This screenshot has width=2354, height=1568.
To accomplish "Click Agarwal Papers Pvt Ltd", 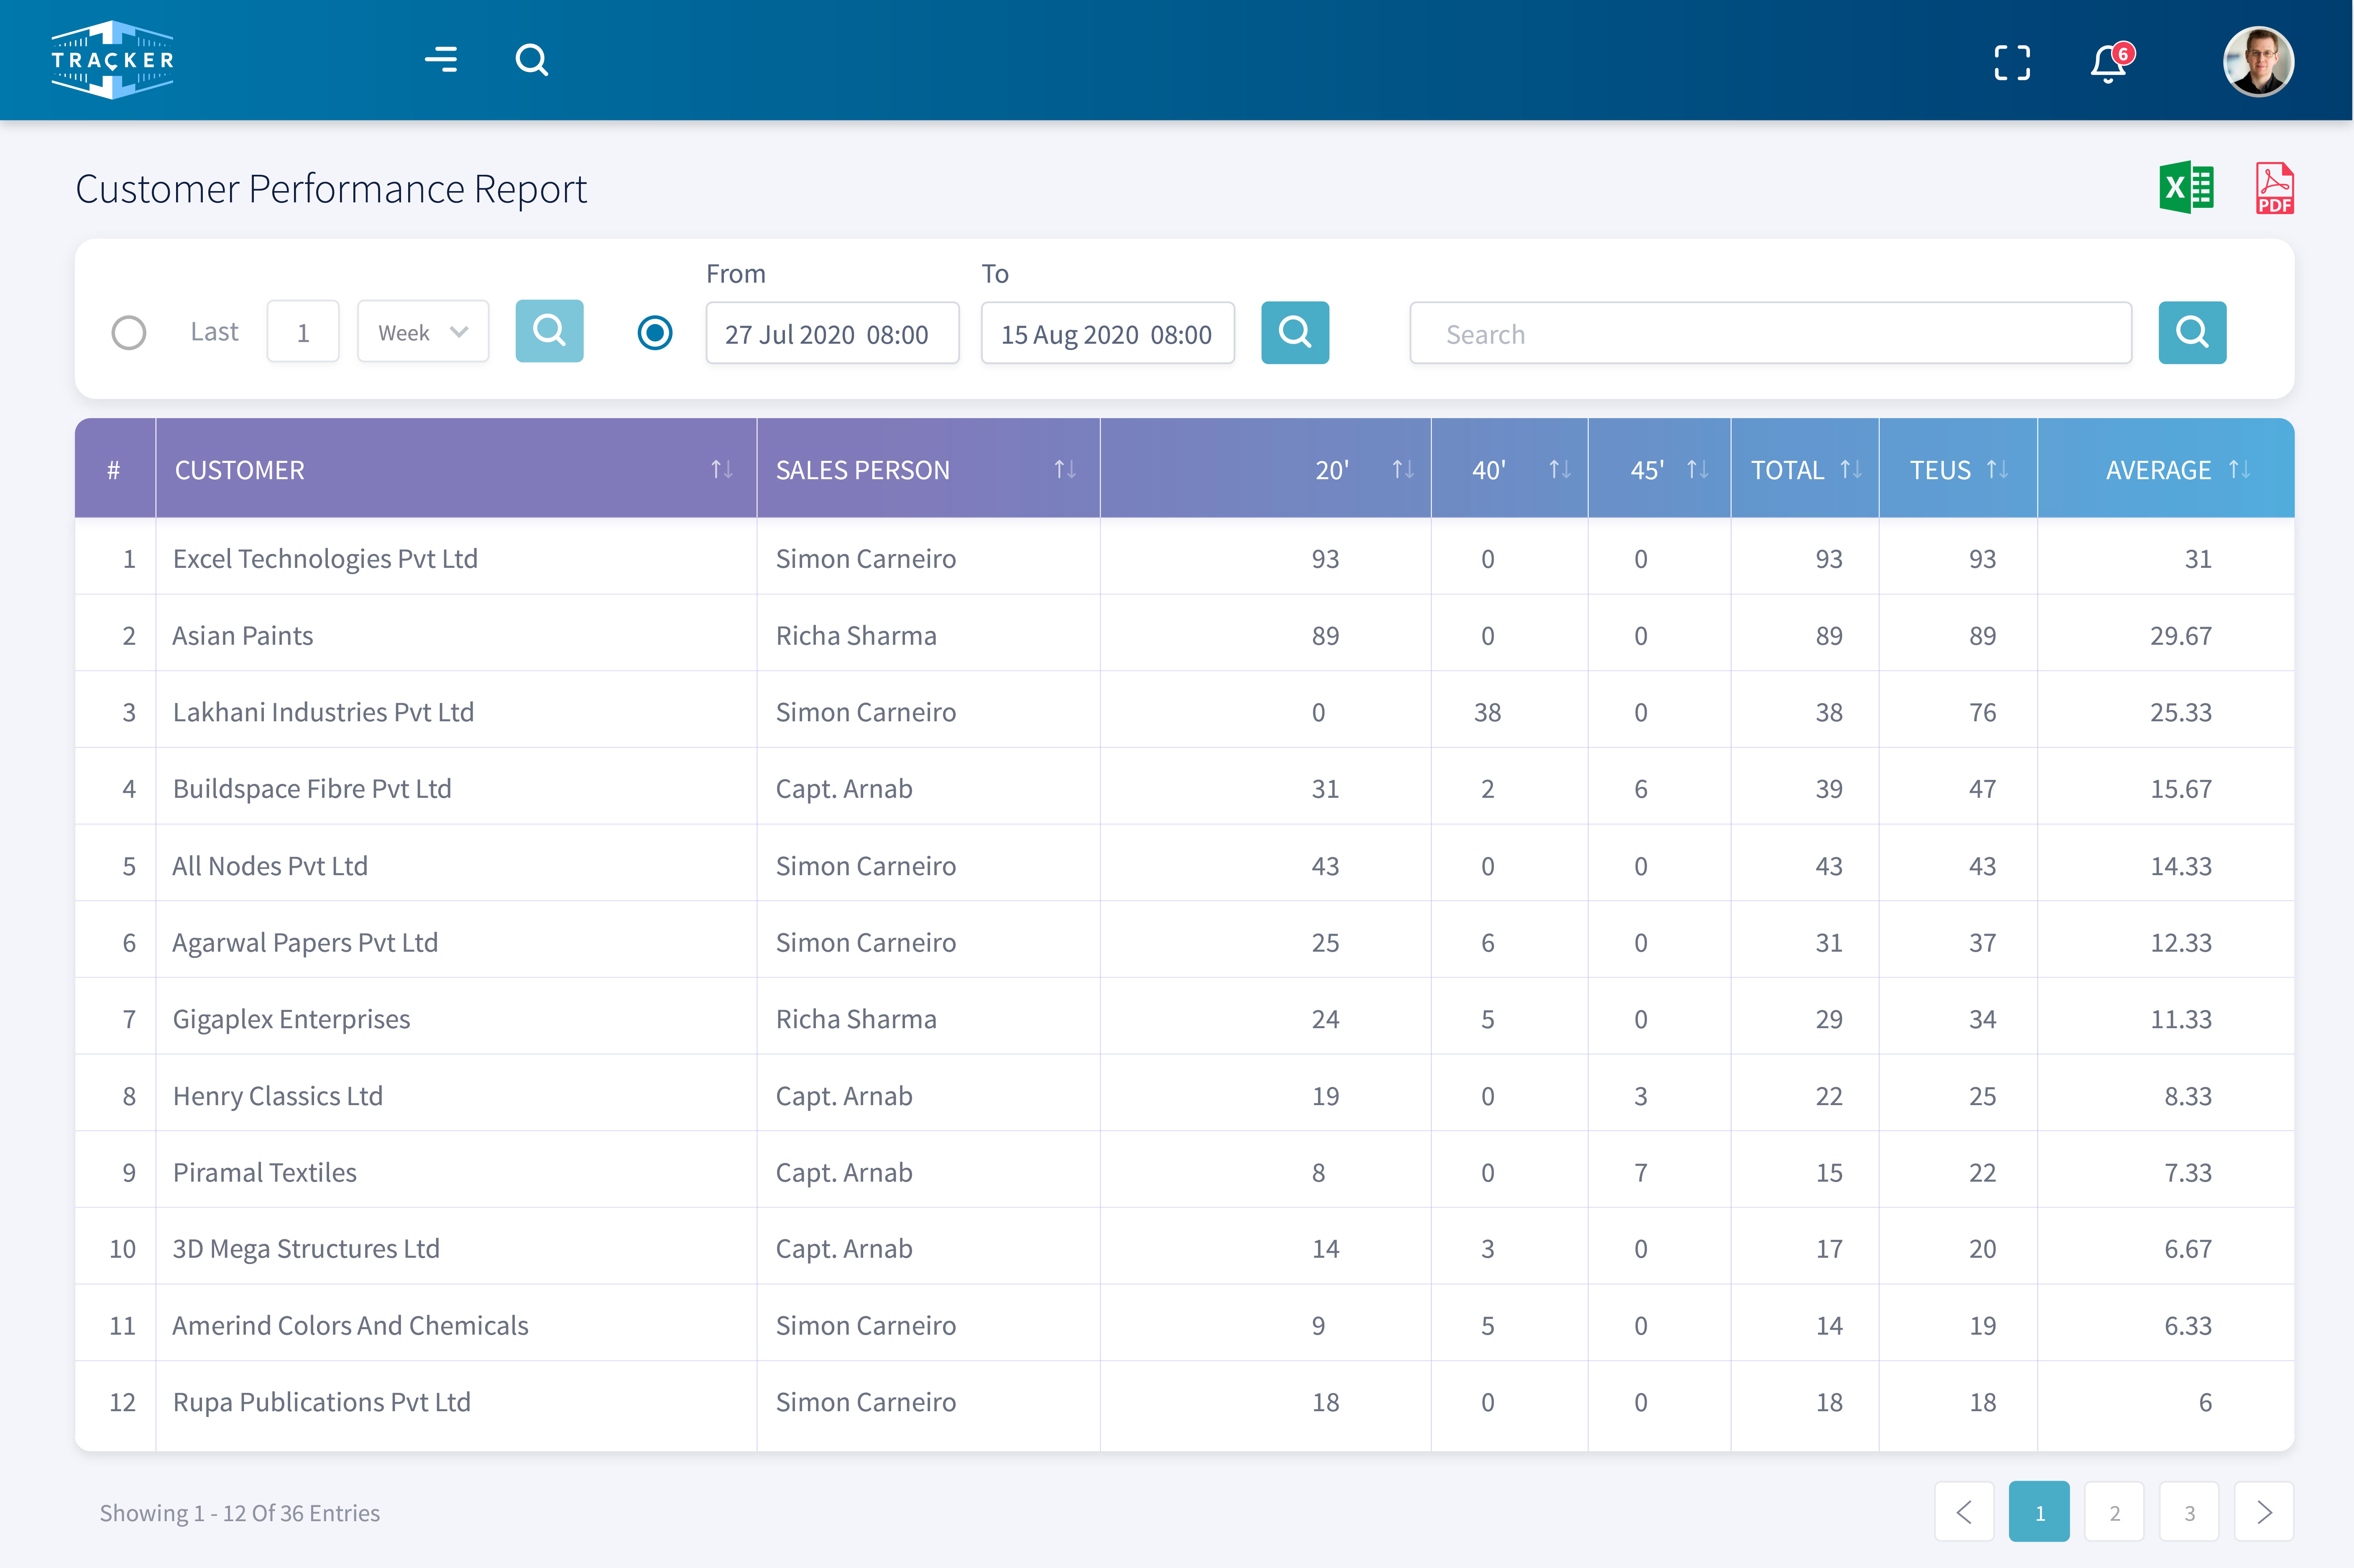I will [305, 943].
